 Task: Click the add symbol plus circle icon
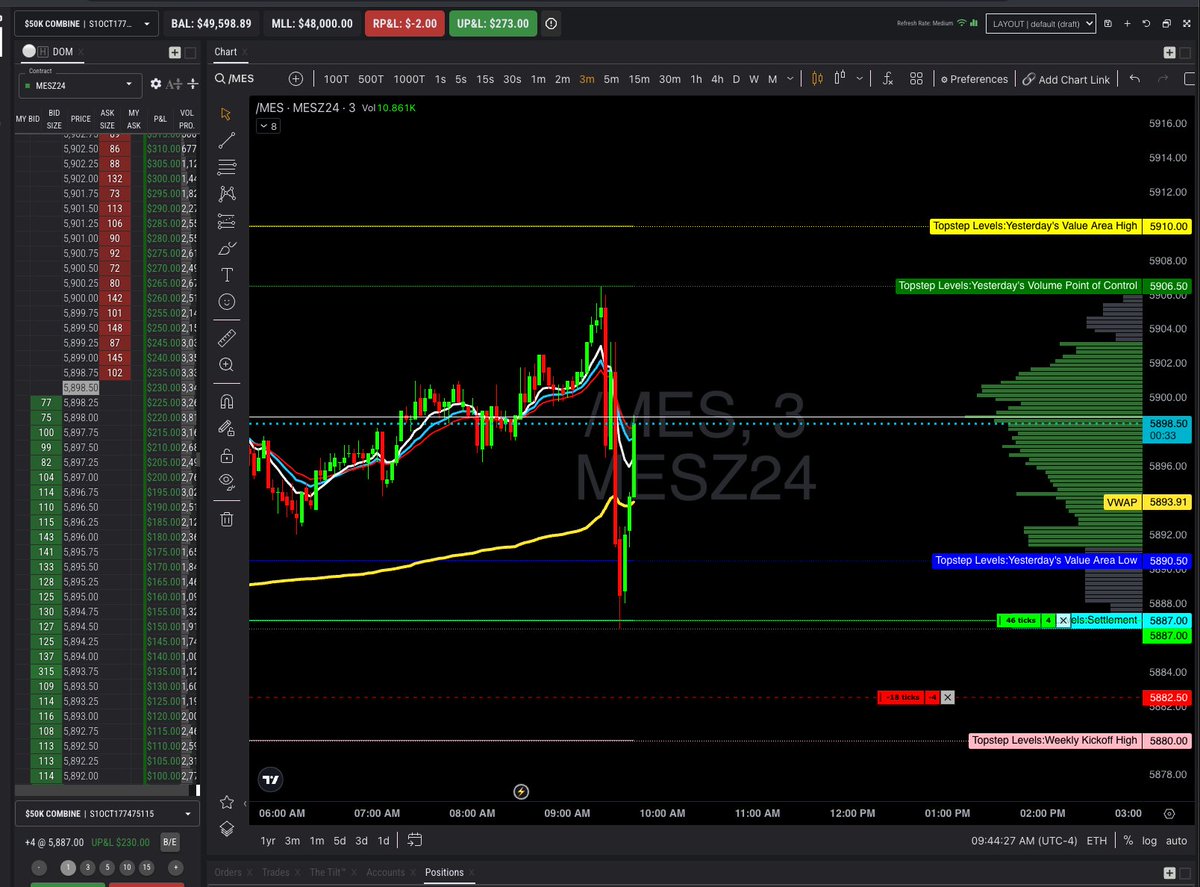(295, 79)
